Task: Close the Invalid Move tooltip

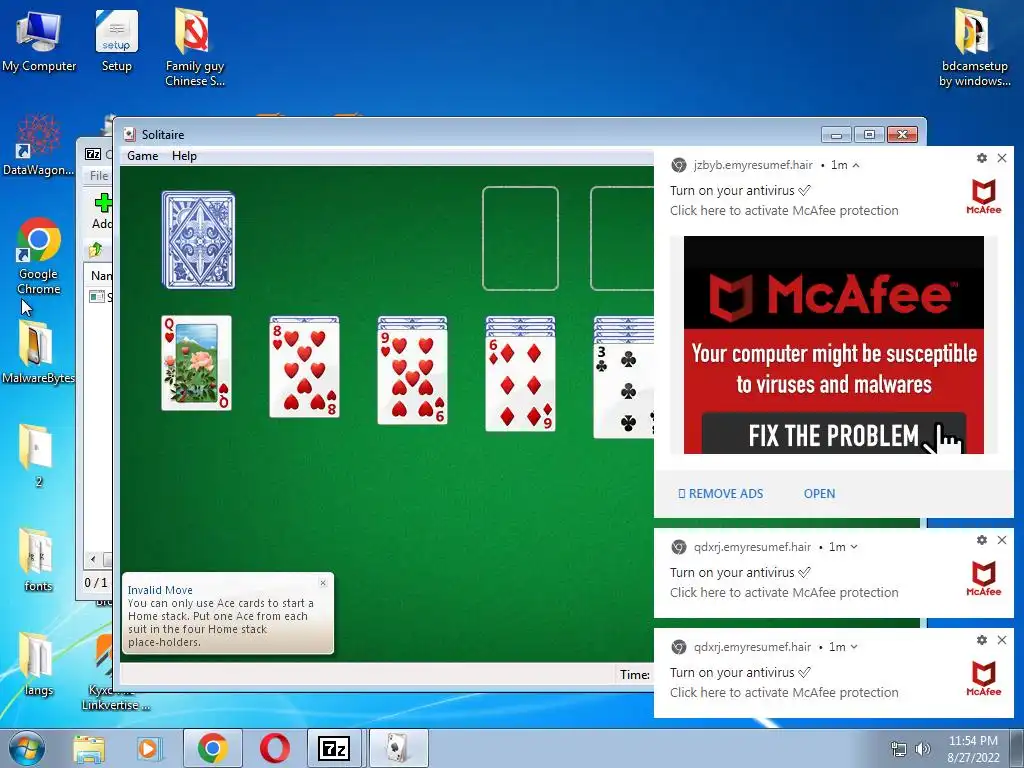Action: 323,583
